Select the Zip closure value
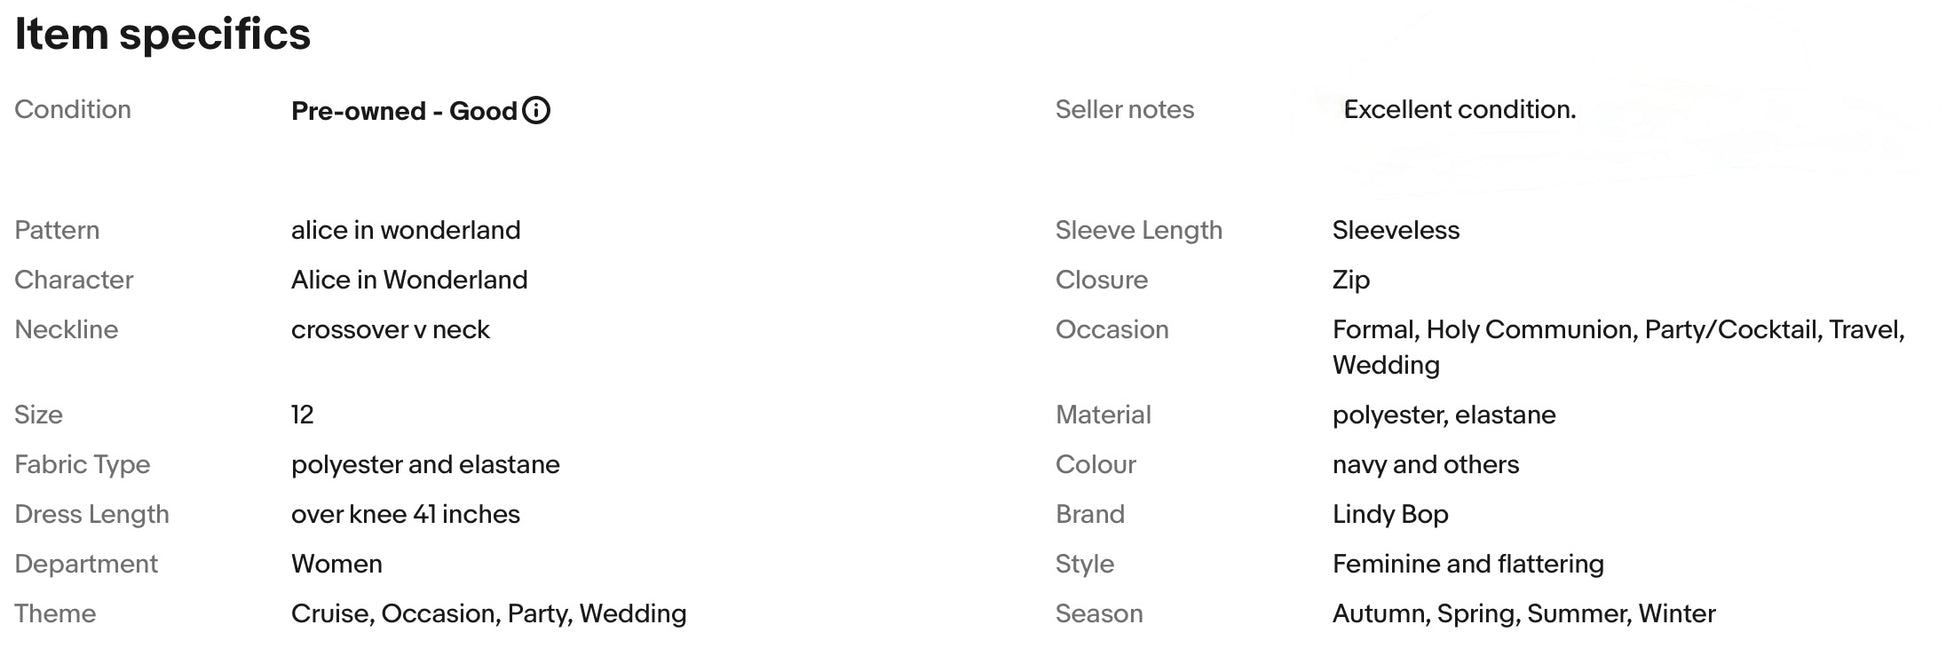The width and height of the screenshot is (1946, 664). [x=1350, y=280]
